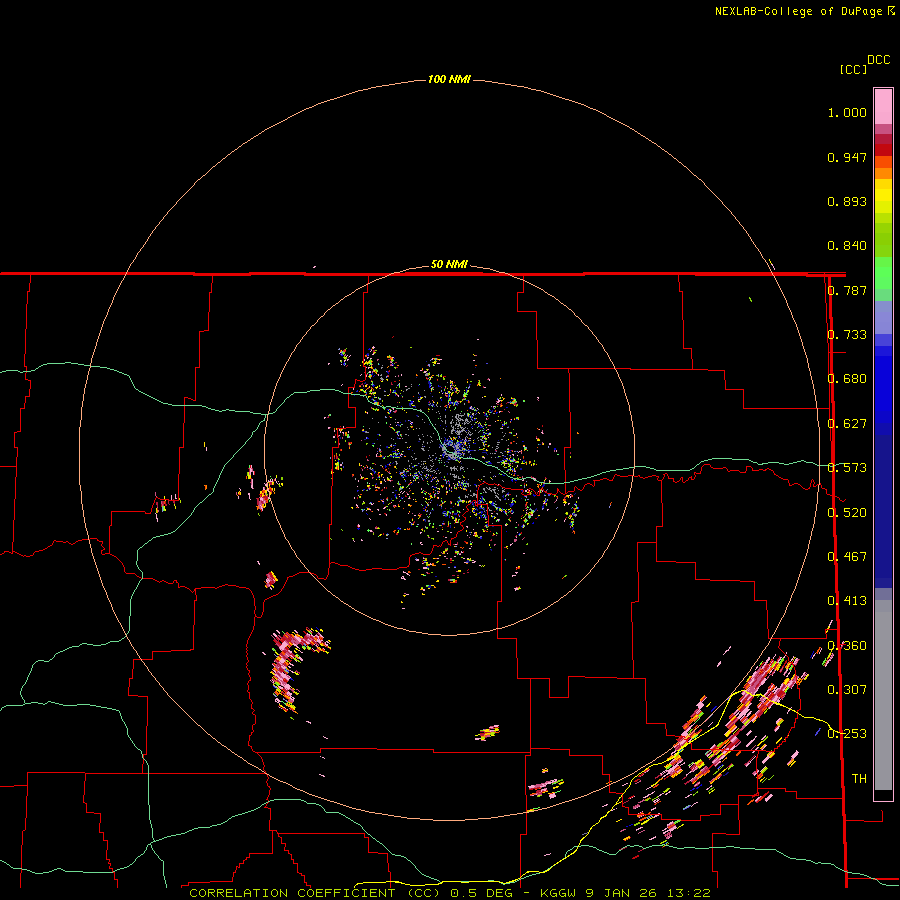Select the 0.360 legend value

tap(847, 646)
